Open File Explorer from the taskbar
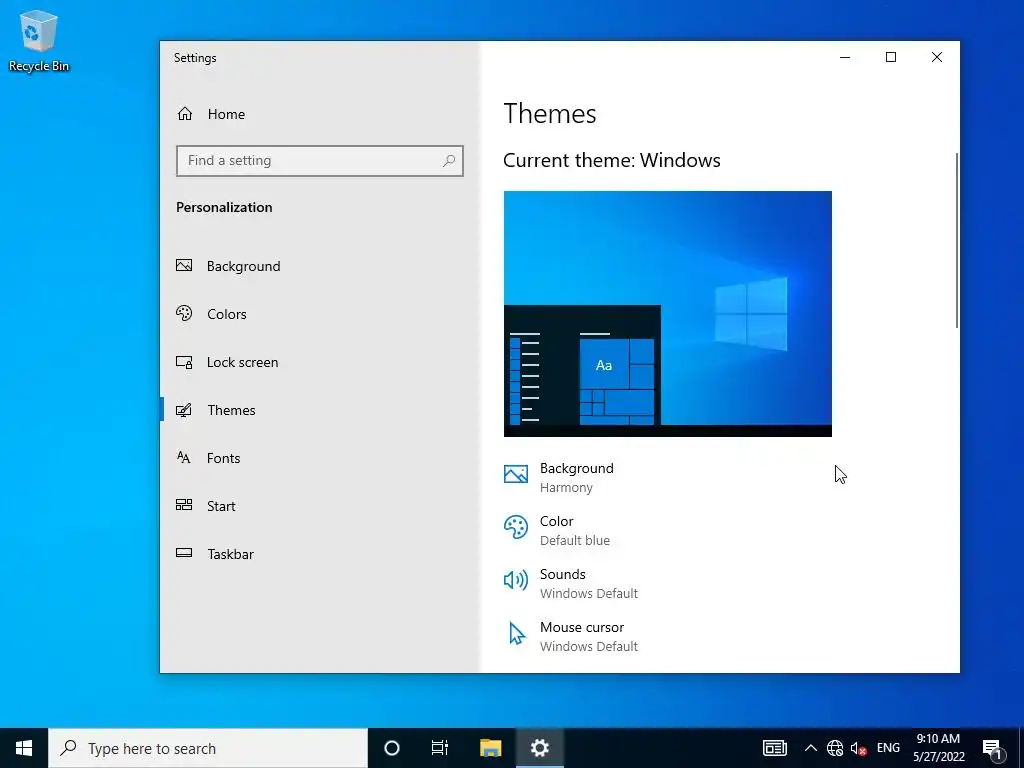 click(x=490, y=748)
